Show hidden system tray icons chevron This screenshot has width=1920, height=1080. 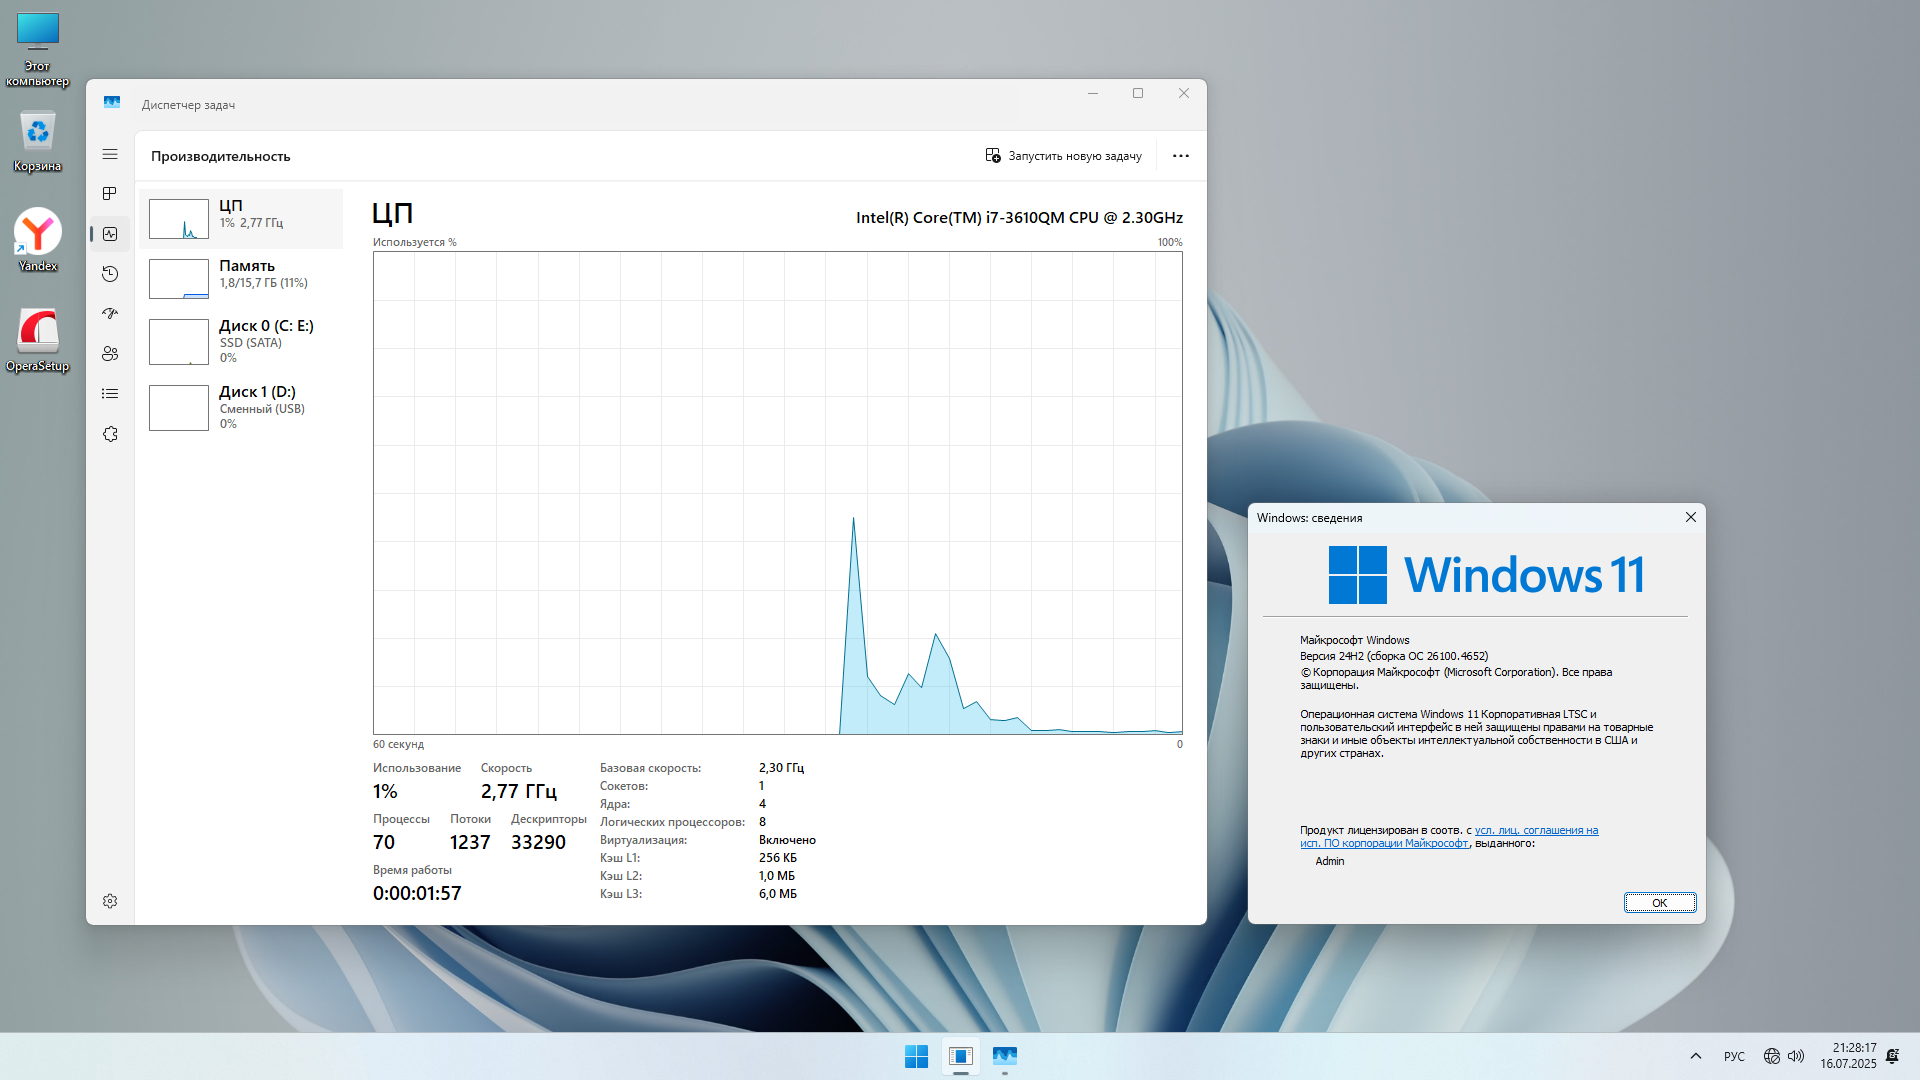point(1696,1056)
